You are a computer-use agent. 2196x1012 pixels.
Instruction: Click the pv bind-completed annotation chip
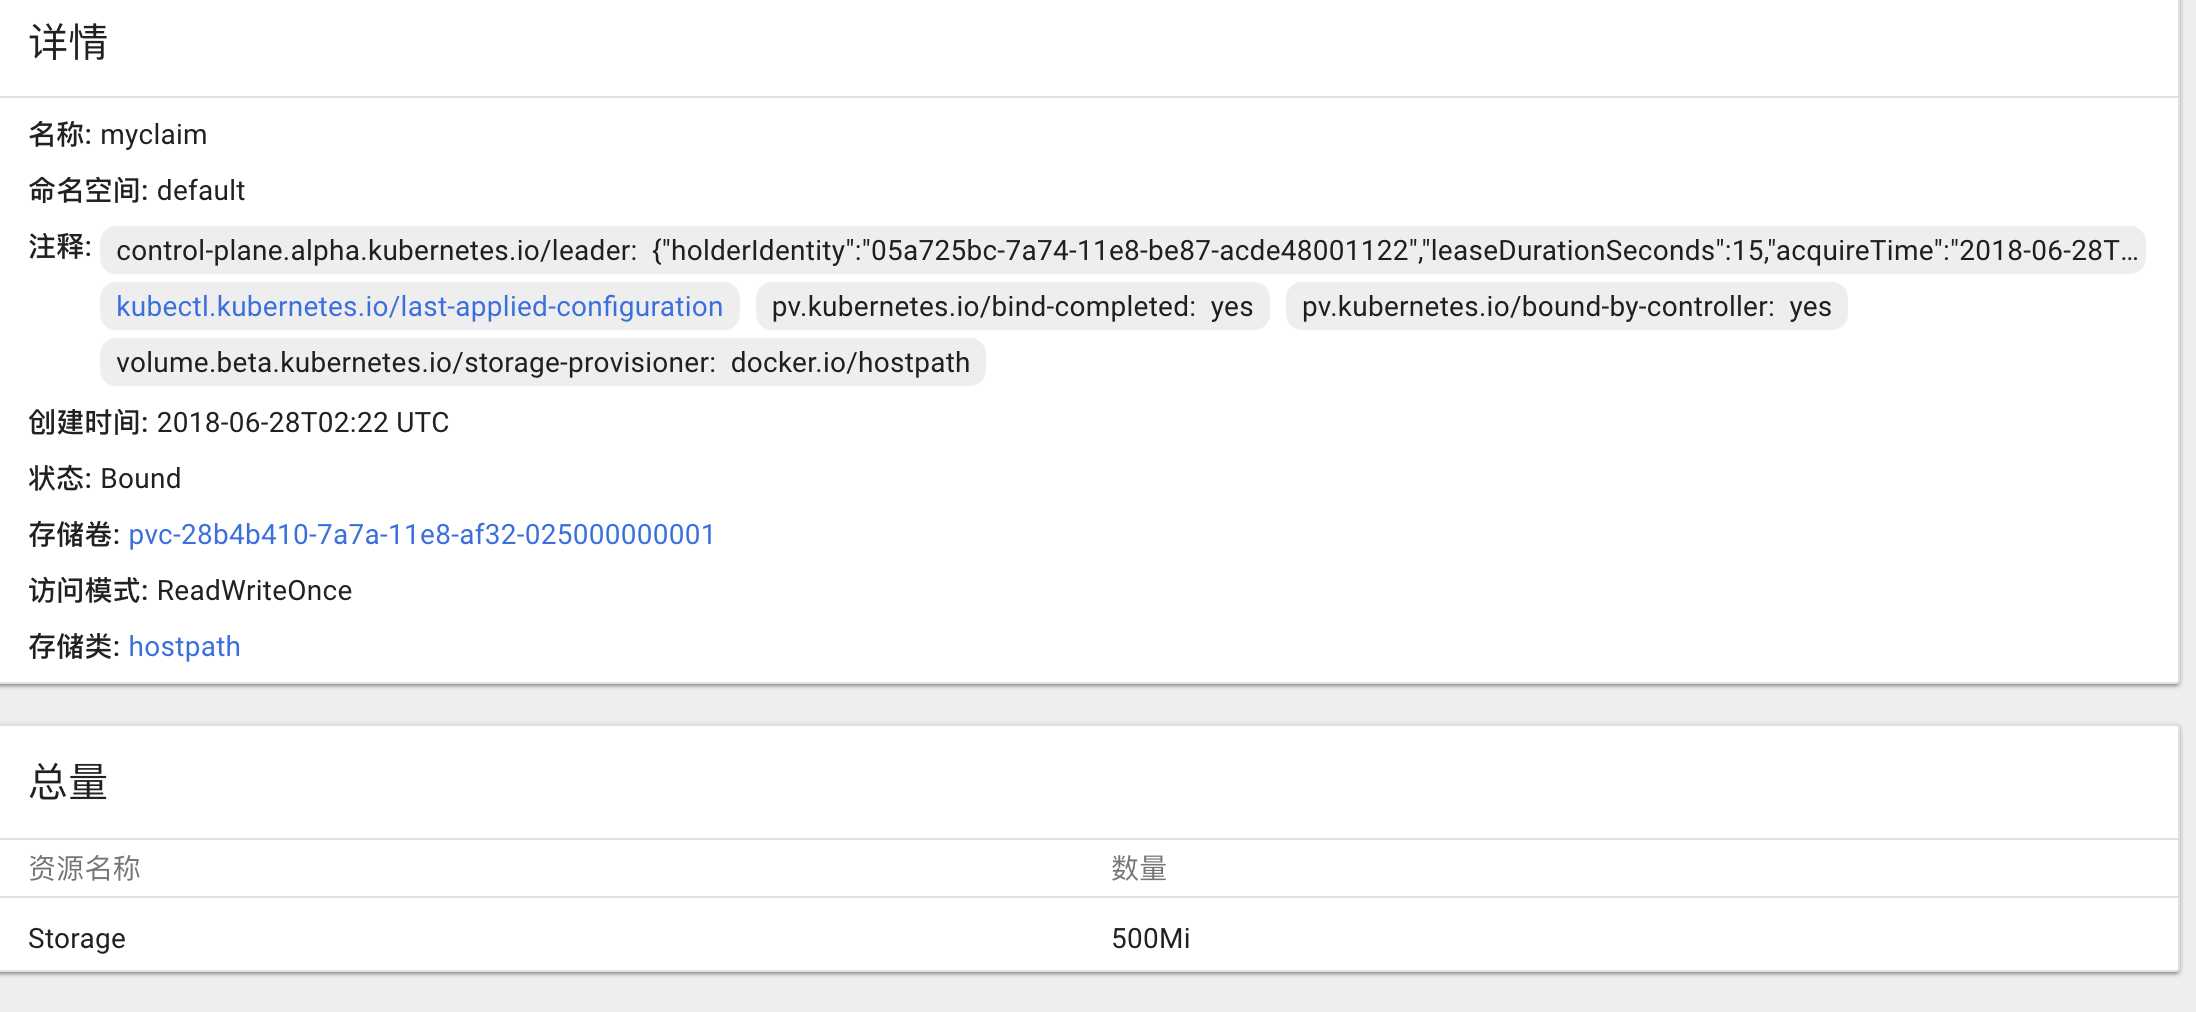[1012, 306]
